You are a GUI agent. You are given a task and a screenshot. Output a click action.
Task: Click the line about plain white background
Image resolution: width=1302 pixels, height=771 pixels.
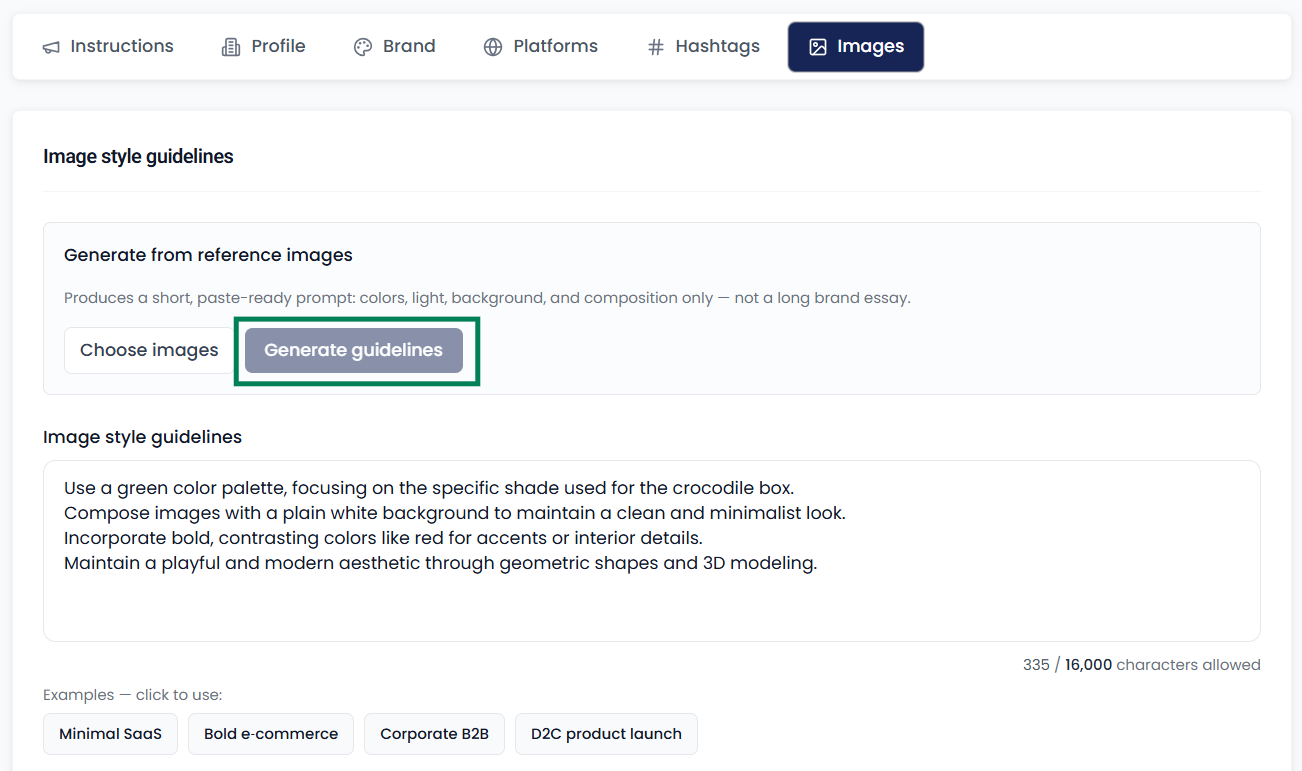coord(455,513)
